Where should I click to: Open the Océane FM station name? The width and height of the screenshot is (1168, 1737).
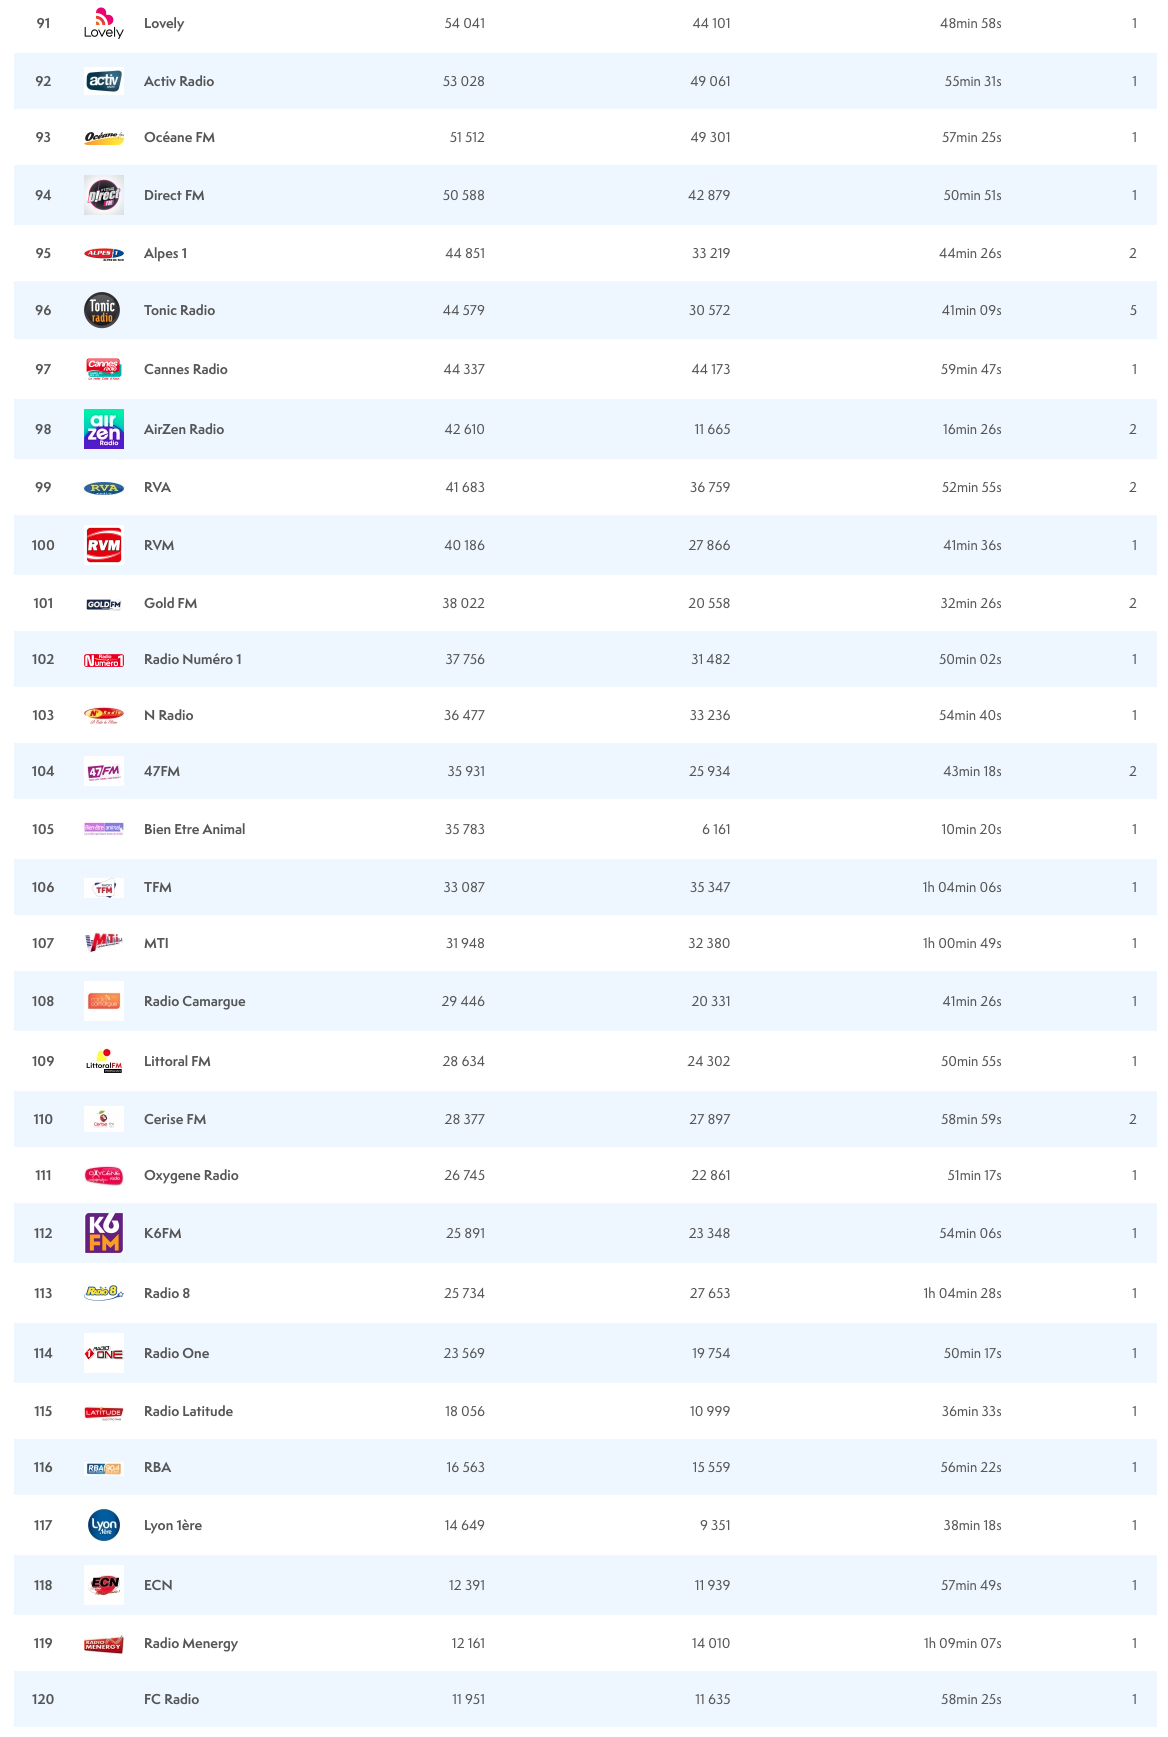click(179, 137)
